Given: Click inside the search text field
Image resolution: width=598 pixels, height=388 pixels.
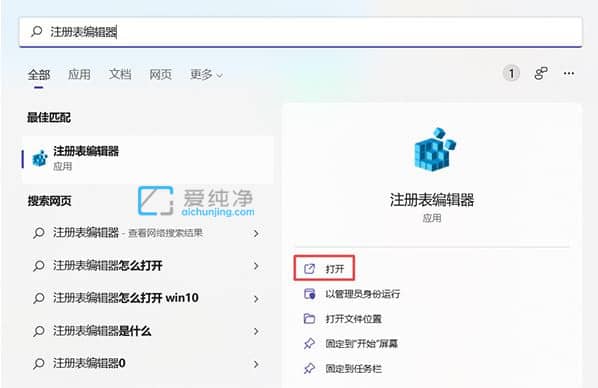Looking at the screenshot, I should click(301, 32).
